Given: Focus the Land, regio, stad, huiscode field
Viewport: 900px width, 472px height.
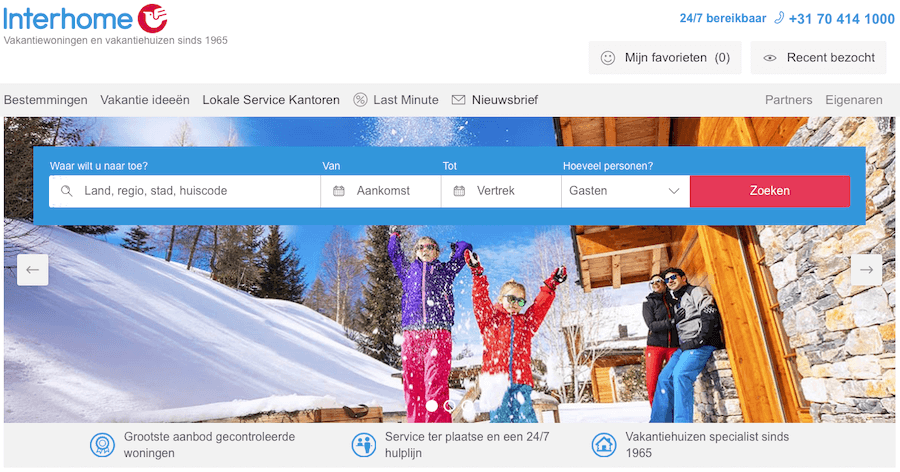Looking at the screenshot, I should [184, 191].
